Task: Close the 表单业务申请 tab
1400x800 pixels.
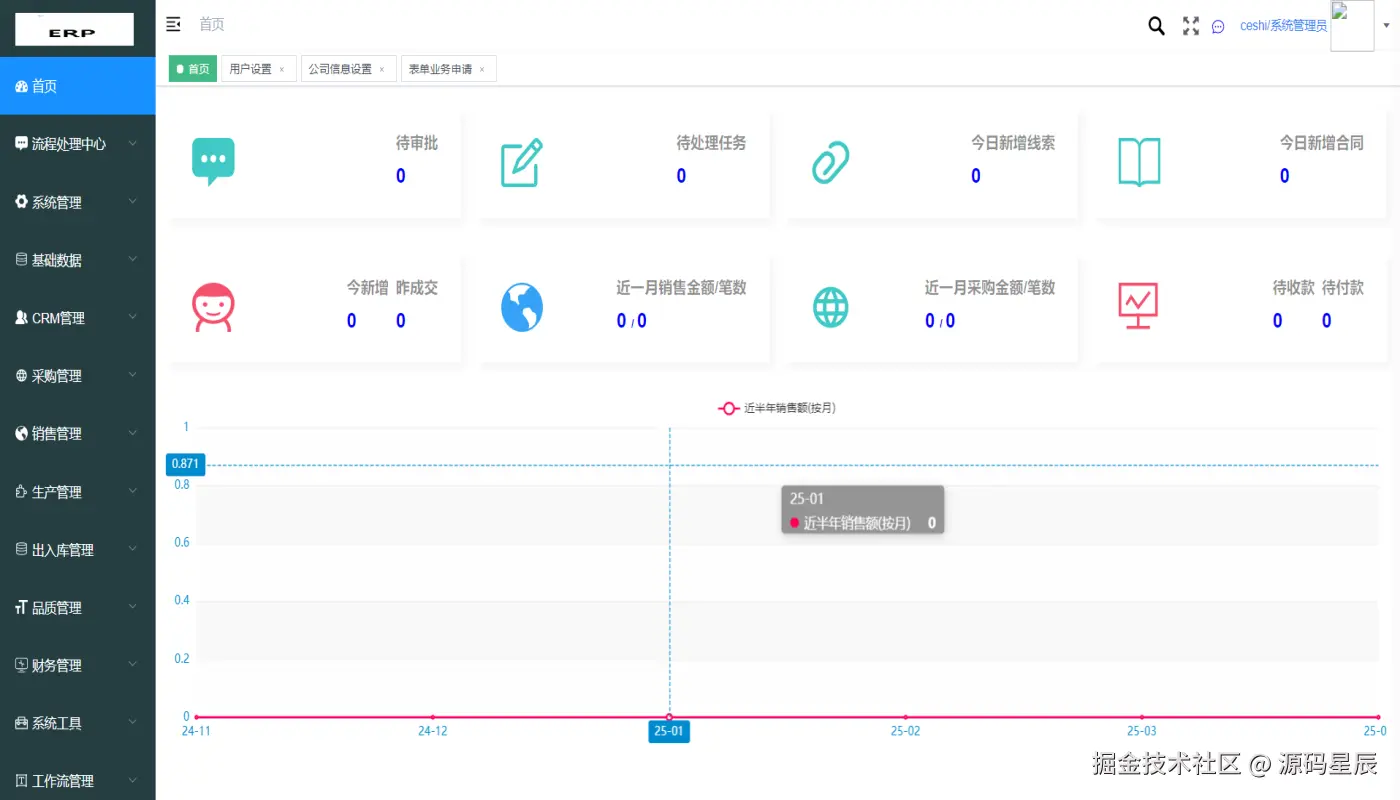Action: pos(482,70)
